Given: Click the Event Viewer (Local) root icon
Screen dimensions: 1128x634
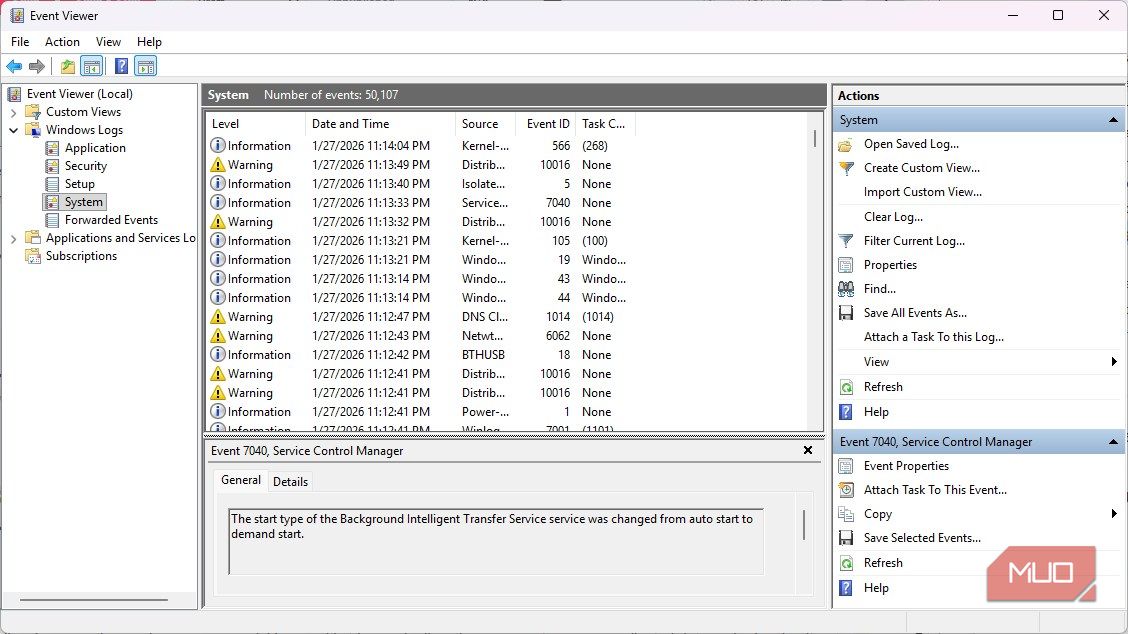Looking at the screenshot, I should (x=14, y=94).
